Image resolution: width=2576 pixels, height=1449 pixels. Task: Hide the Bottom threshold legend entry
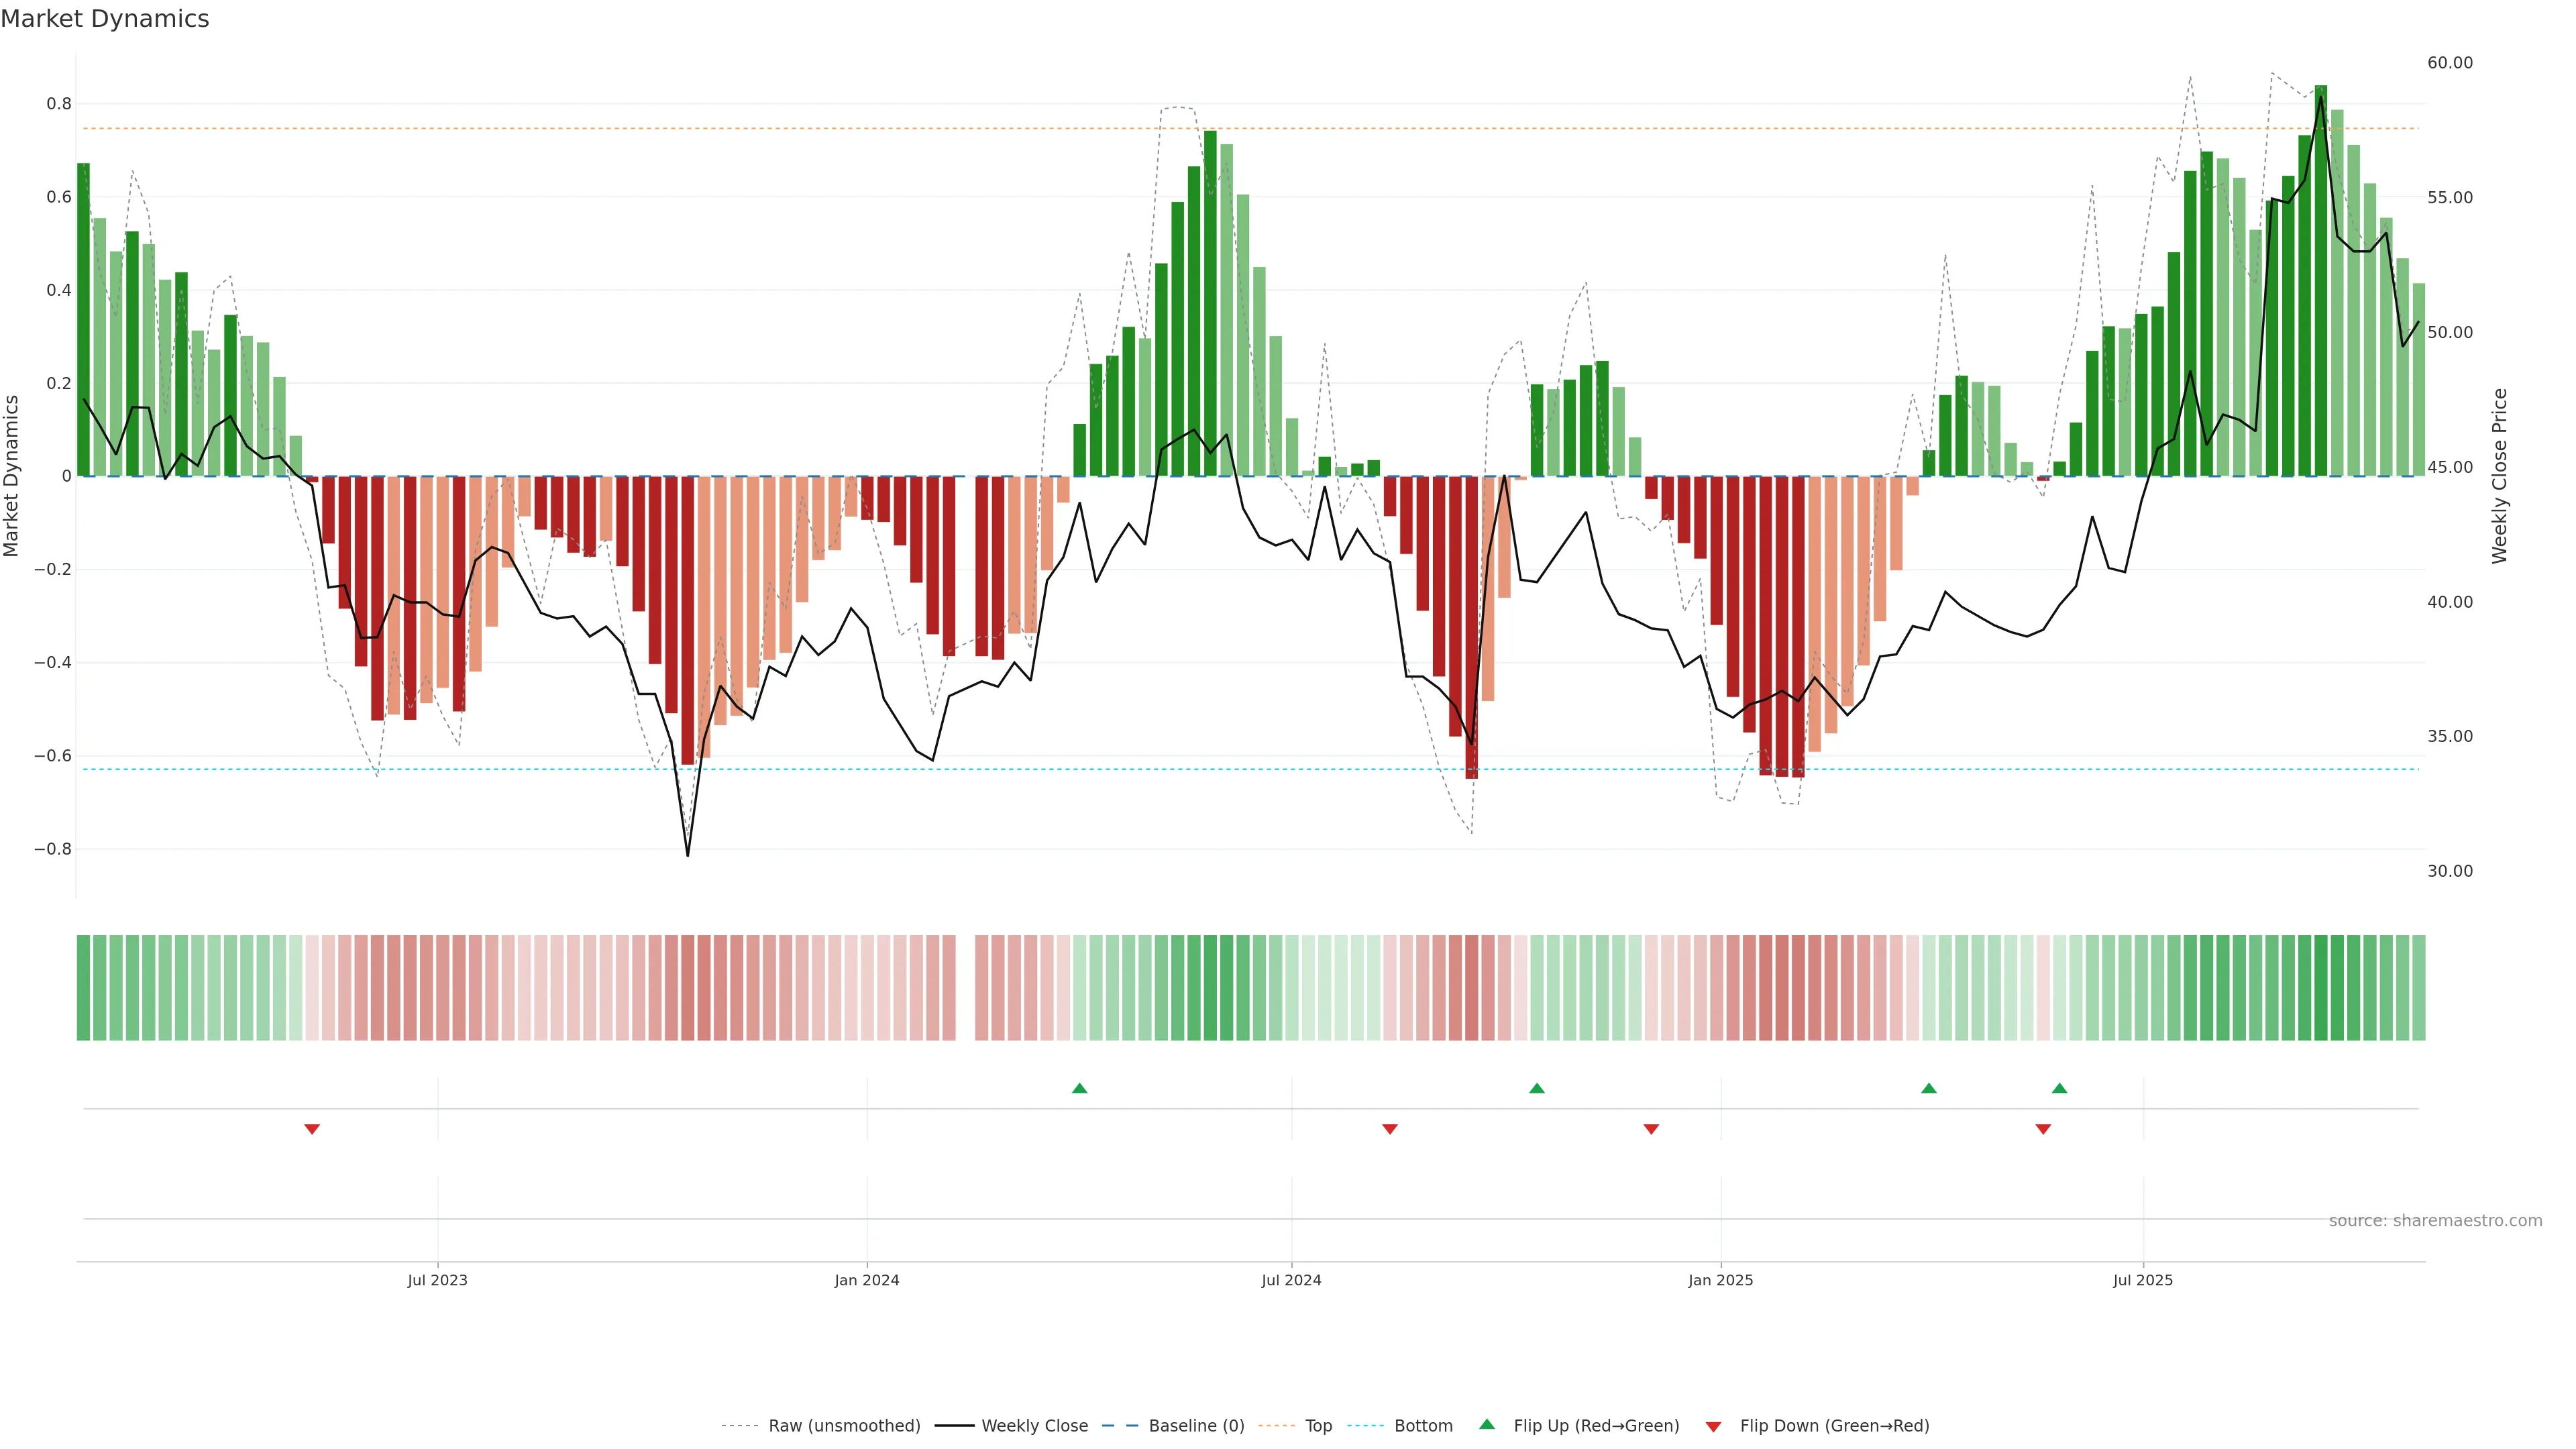click(1423, 1426)
